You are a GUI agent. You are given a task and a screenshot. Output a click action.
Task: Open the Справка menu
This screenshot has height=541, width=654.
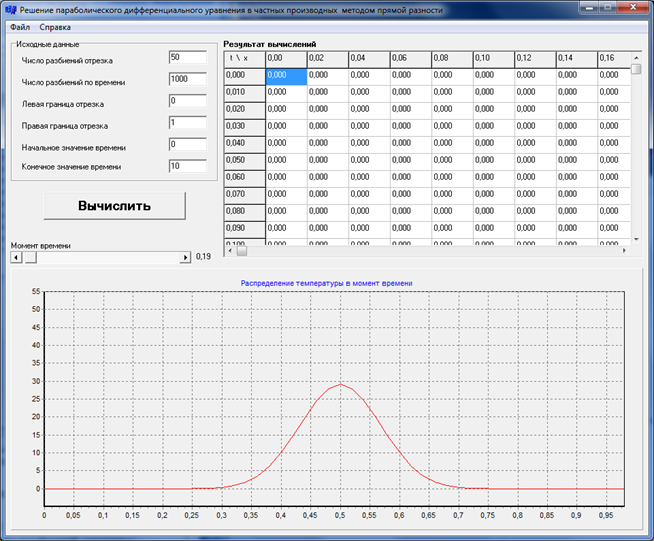(x=55, y=27)
